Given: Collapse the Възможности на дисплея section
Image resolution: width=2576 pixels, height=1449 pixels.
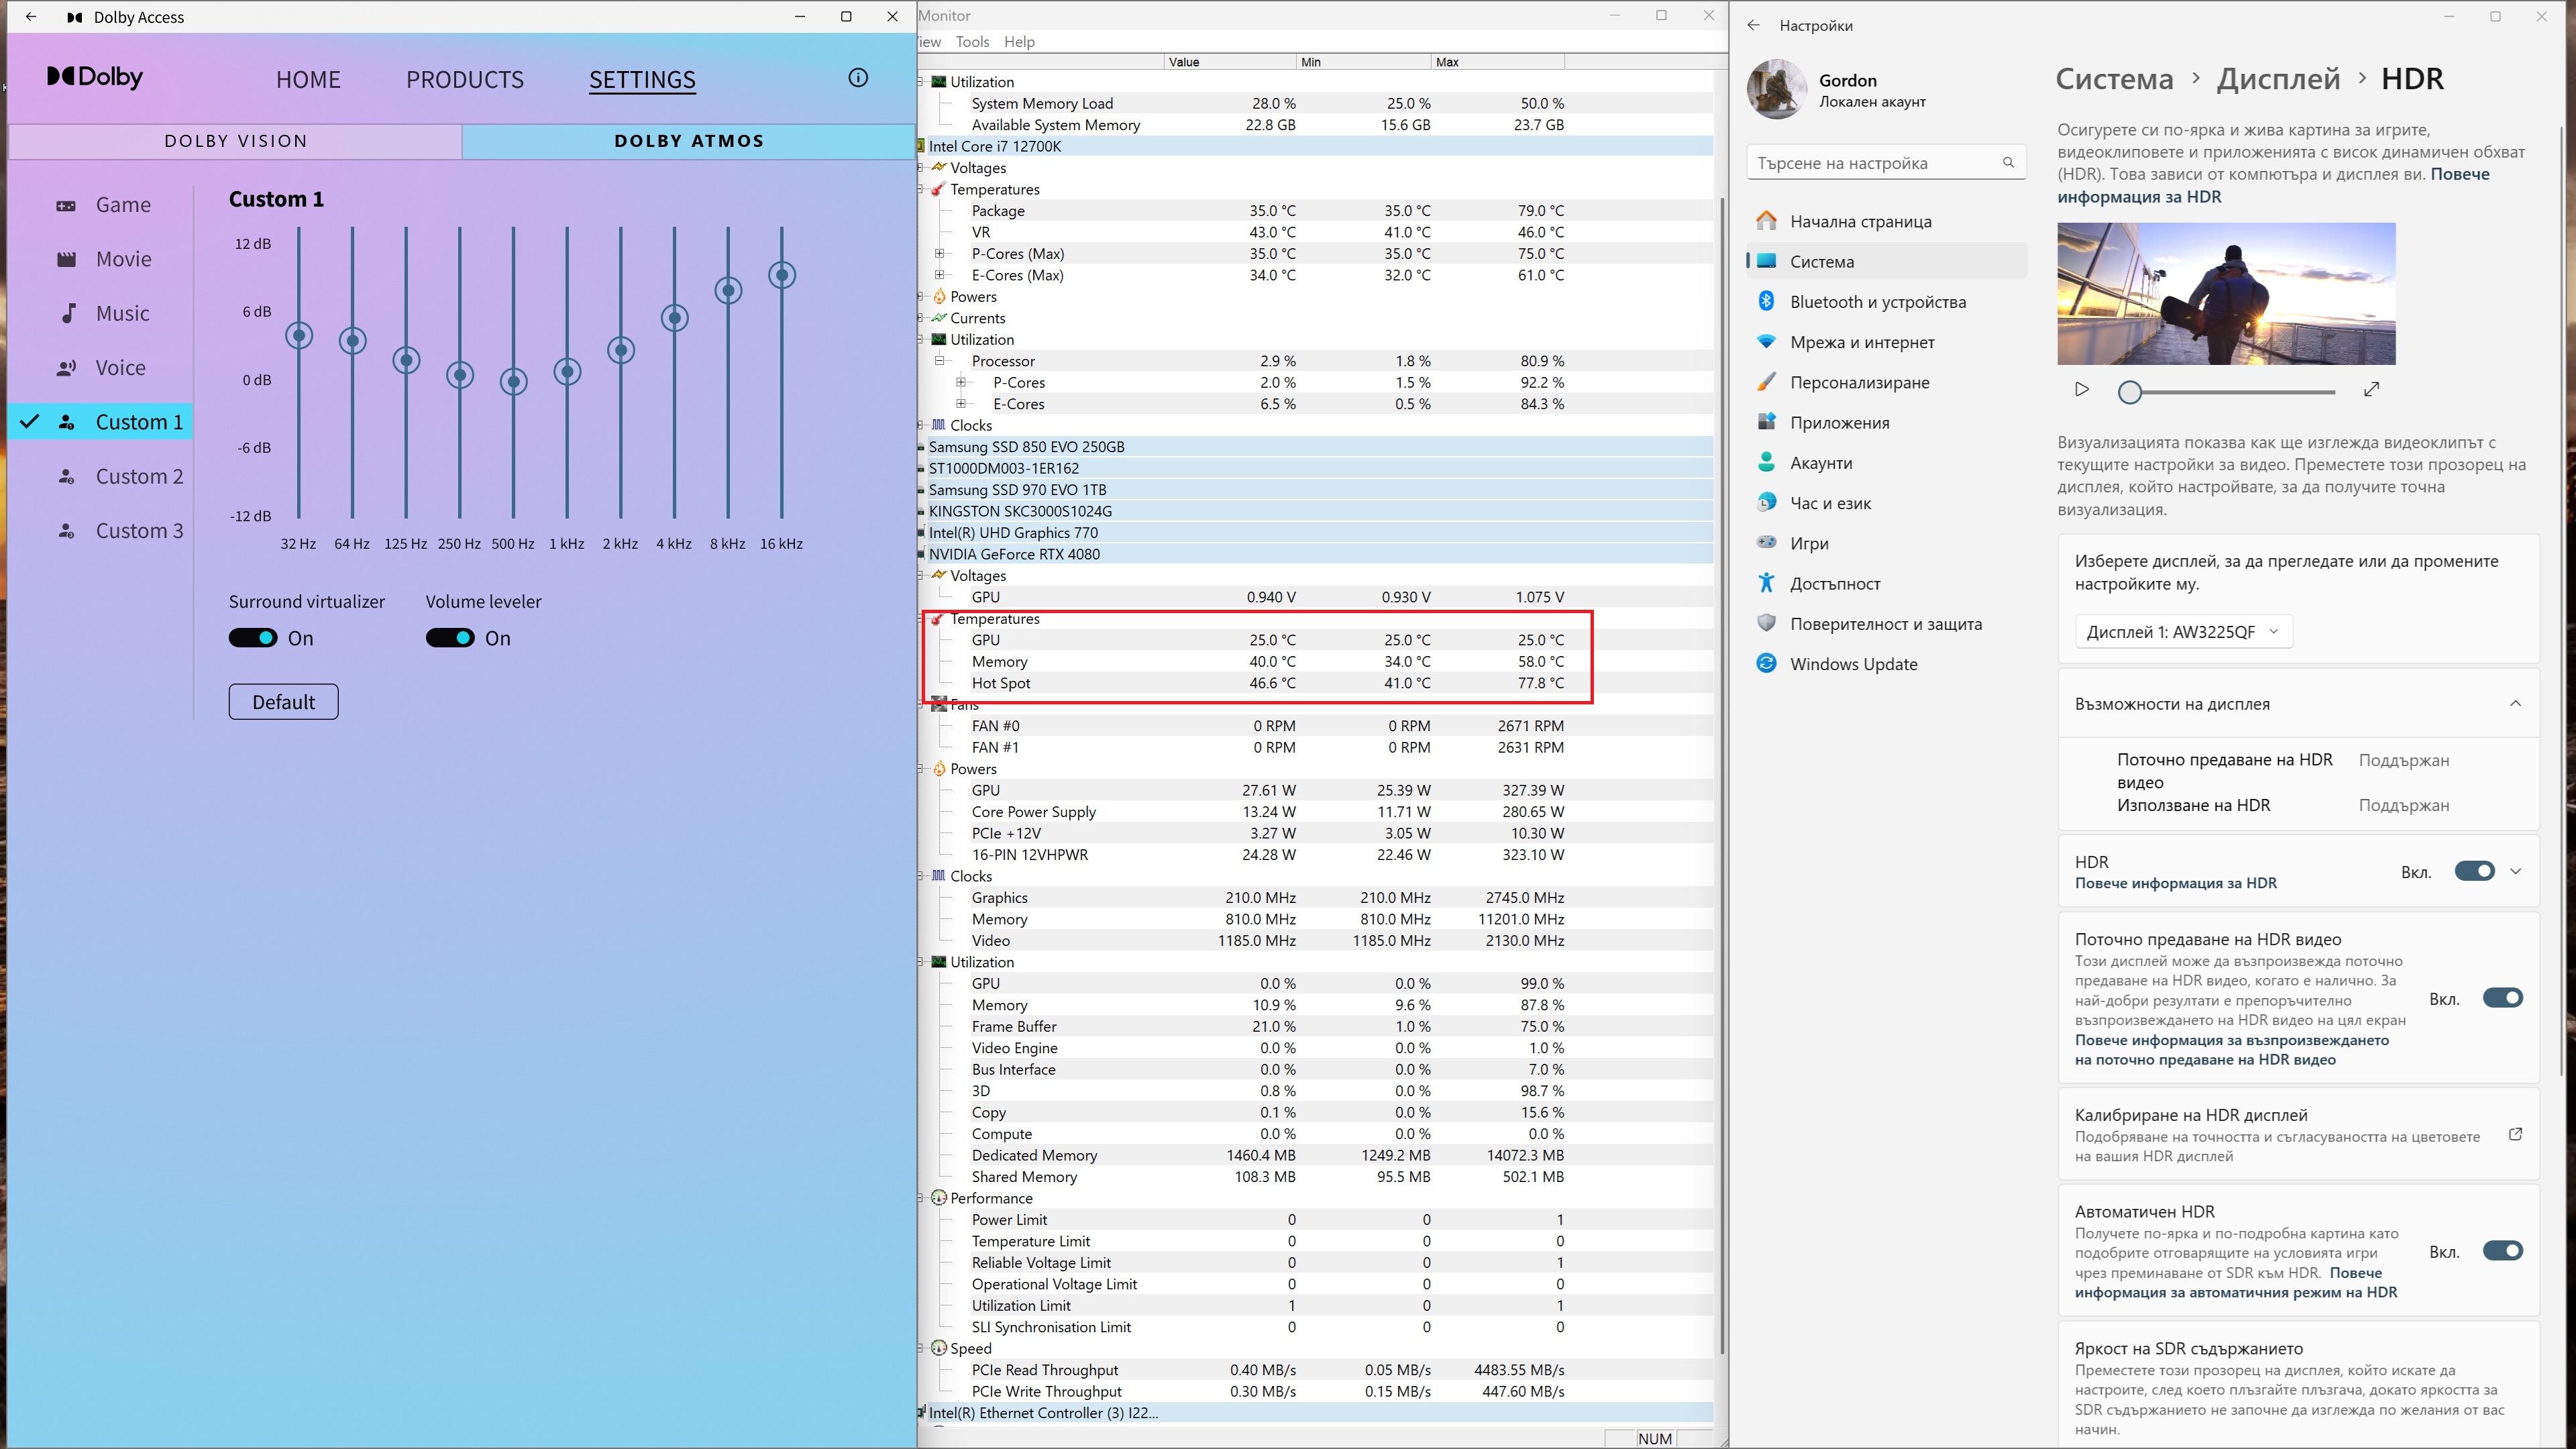Looking at the screenshot, I should (2515, 704).
